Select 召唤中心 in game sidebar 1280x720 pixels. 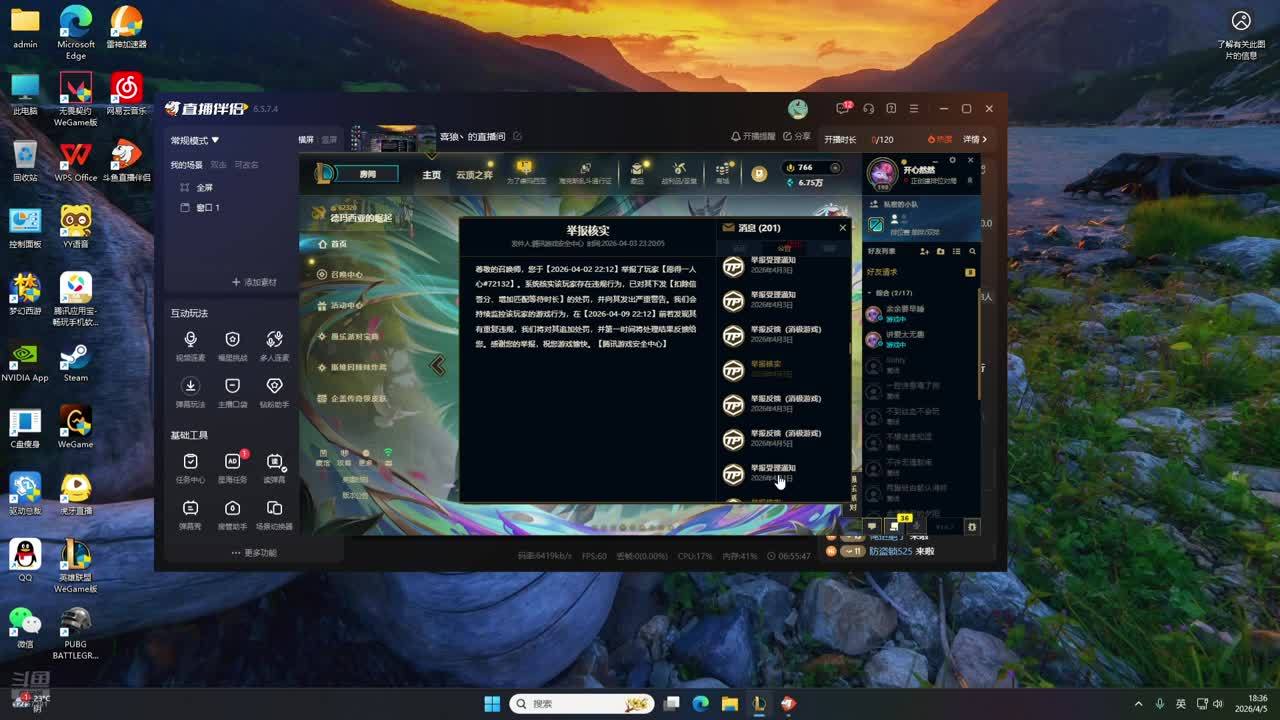[346, 275]
